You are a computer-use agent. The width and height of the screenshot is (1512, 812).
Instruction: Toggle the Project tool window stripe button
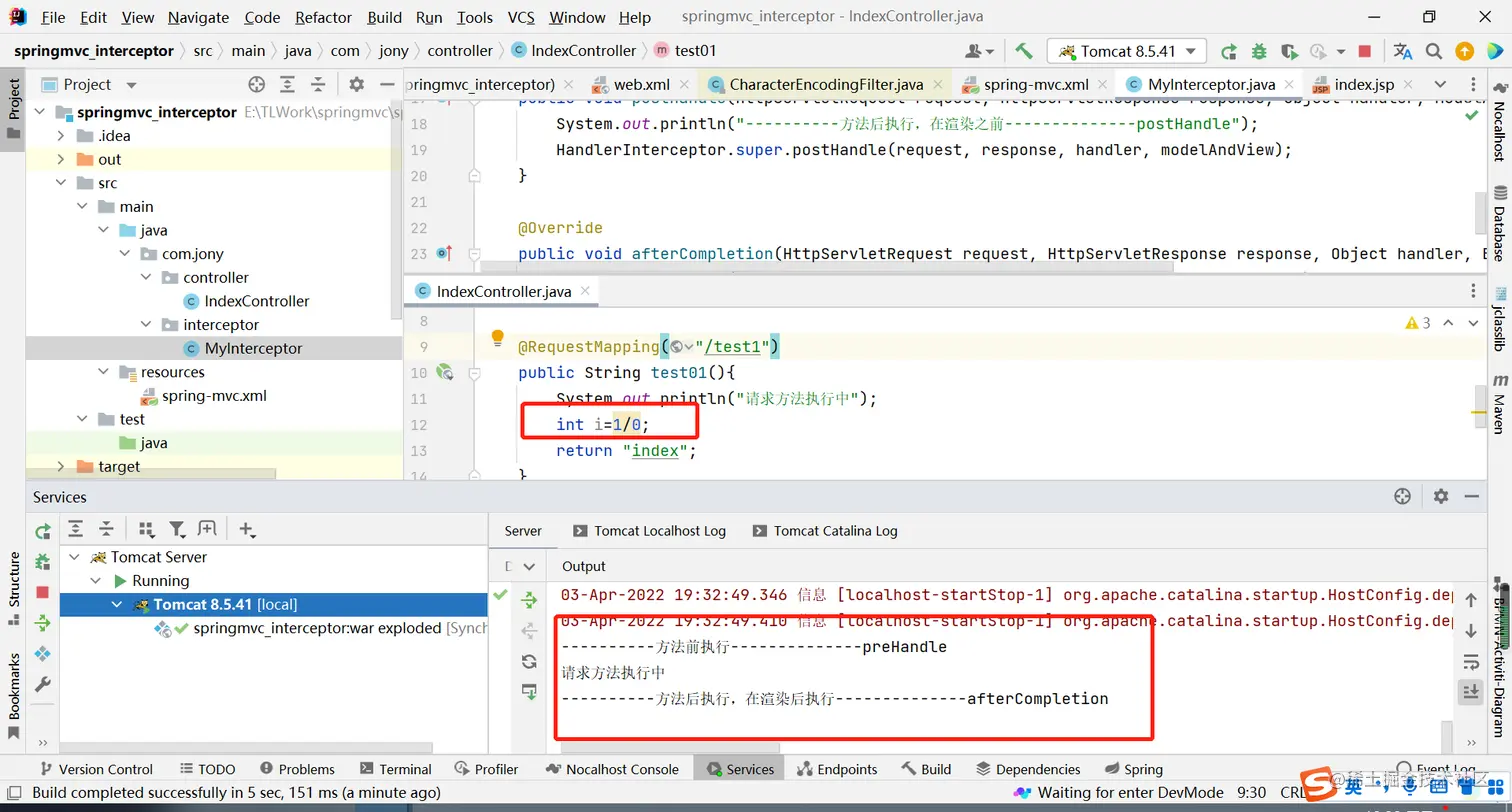14,110
